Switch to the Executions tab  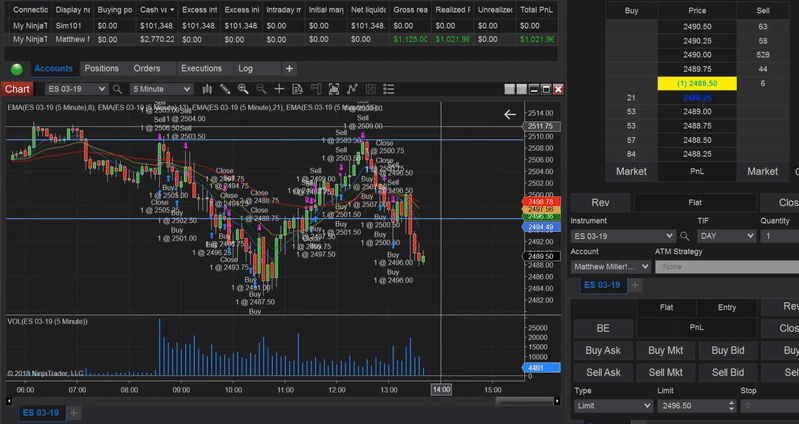tap(201, 68)
